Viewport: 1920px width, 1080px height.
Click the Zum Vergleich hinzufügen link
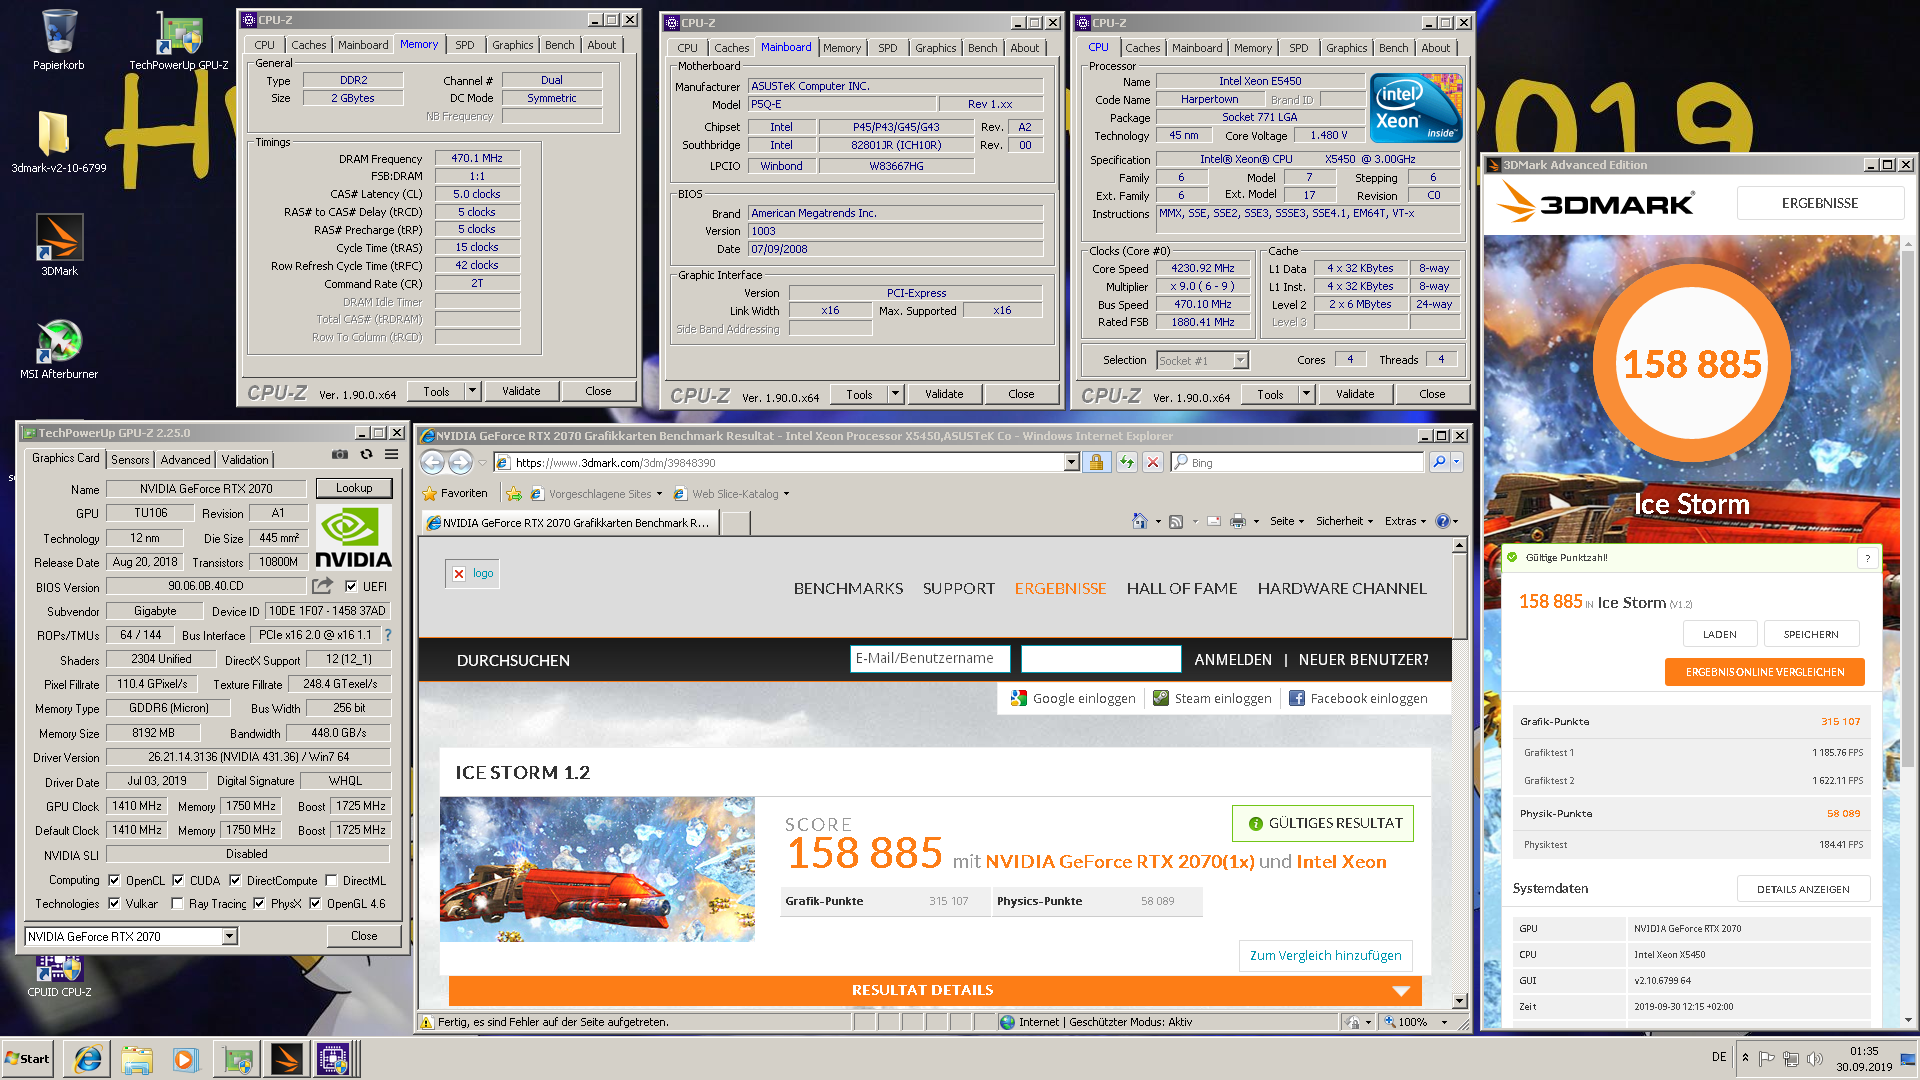tap(1325, 955)
